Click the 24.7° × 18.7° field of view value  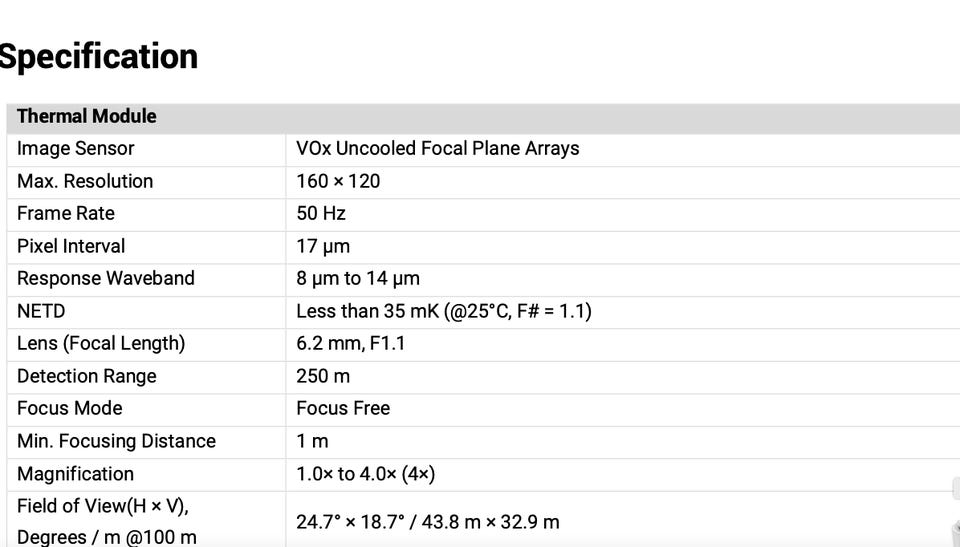(x=427, y=522)
